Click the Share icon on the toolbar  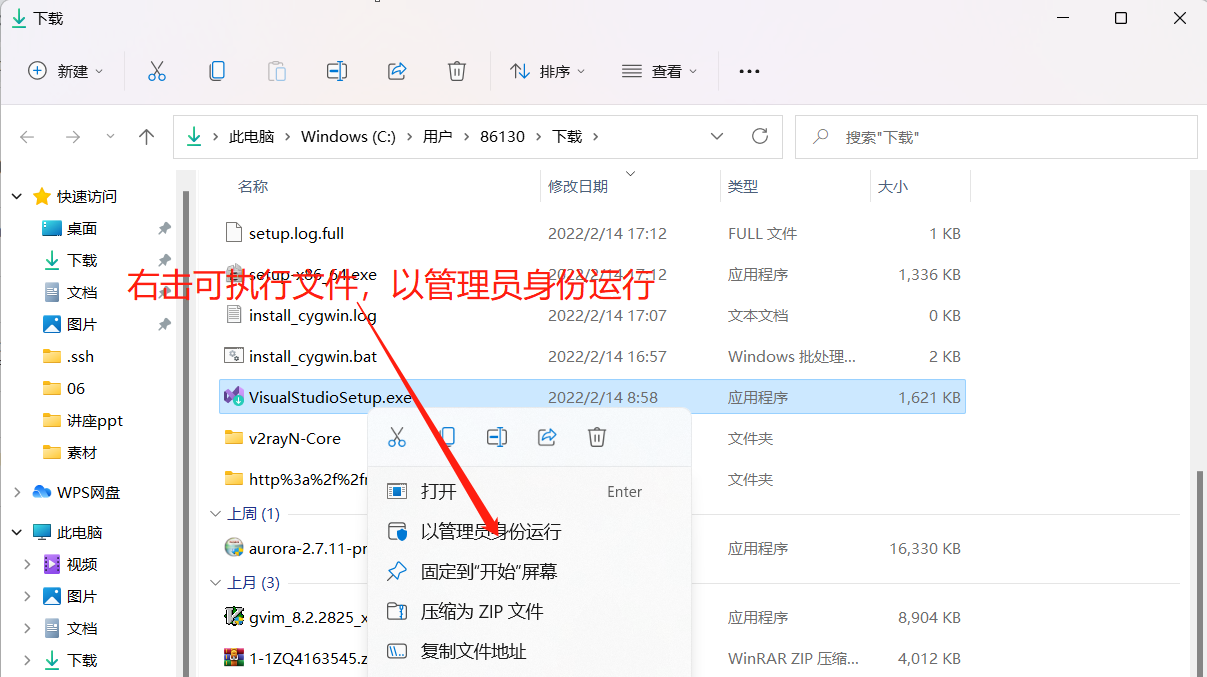coord(397,70)
